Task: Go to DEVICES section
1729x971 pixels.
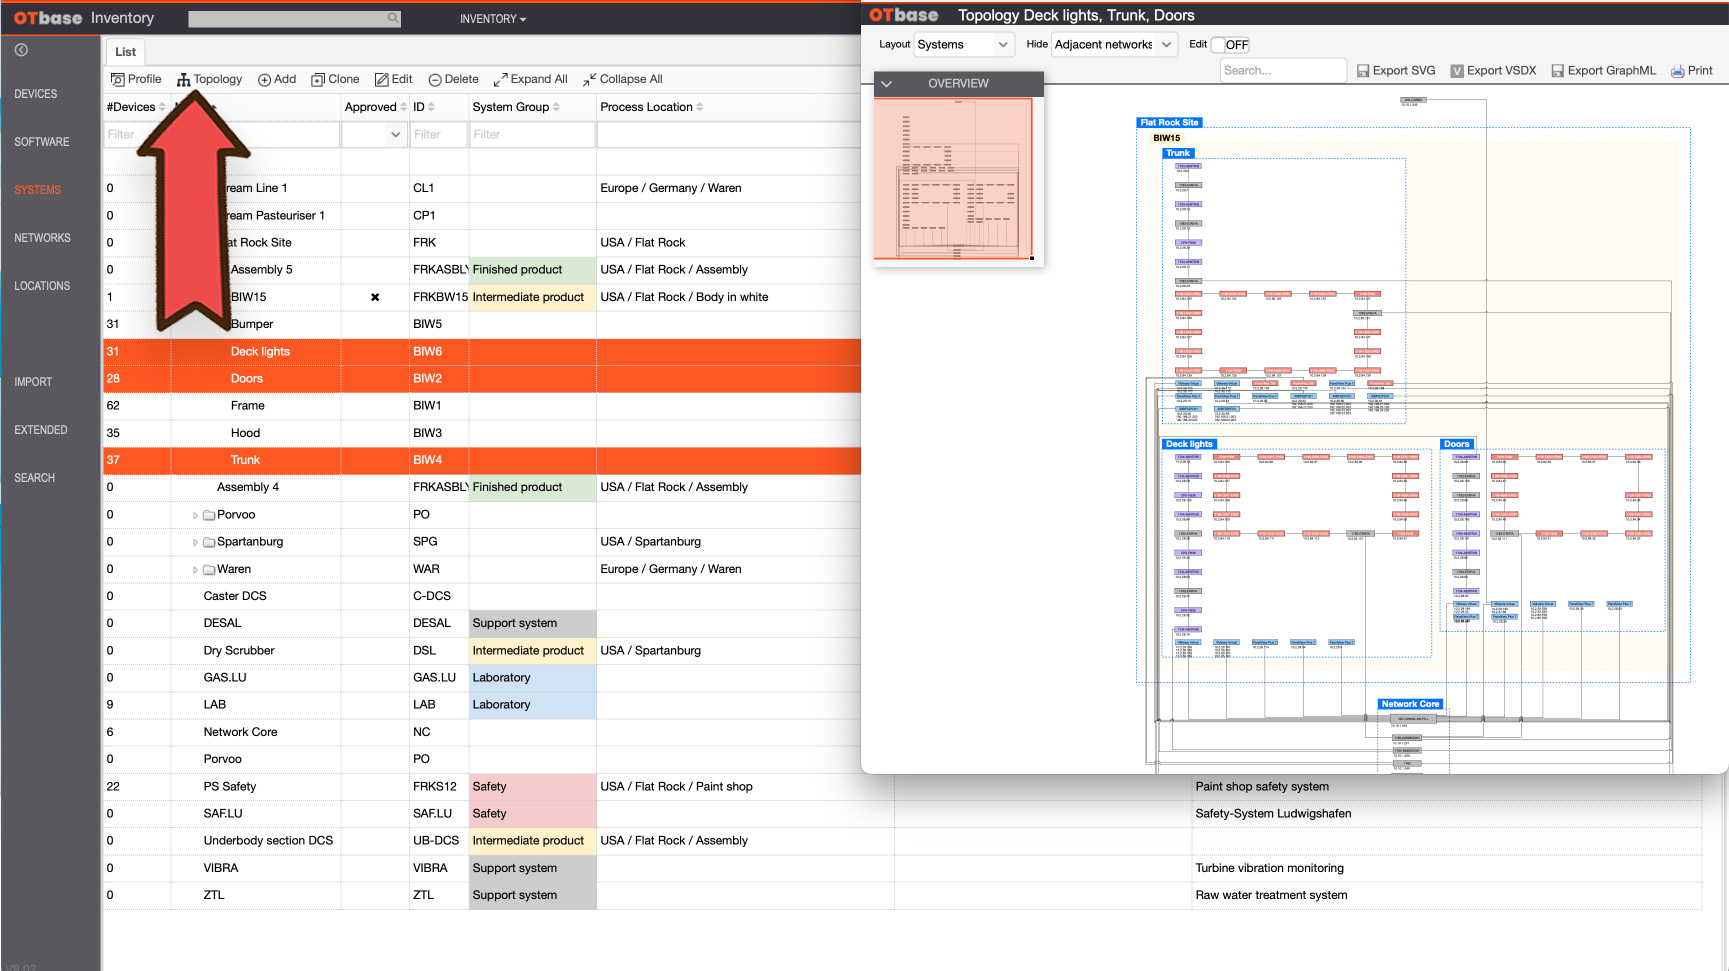Action: (x=36, y=94)
